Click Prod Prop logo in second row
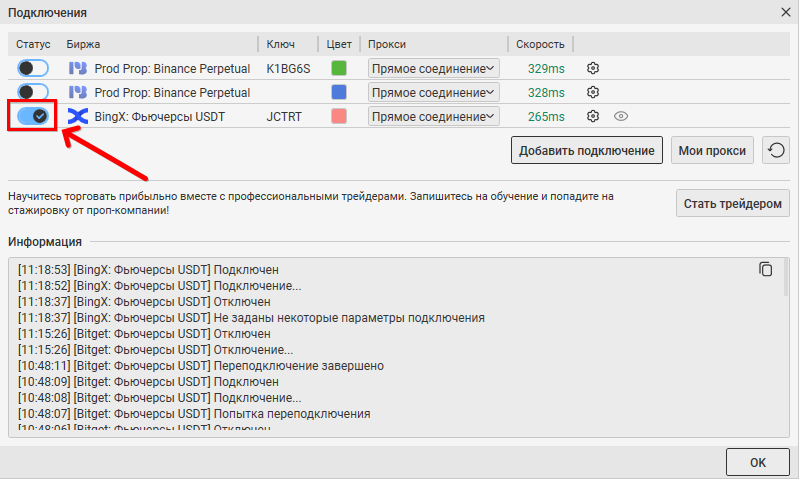The image size is (799, 479). click(77, 92)
